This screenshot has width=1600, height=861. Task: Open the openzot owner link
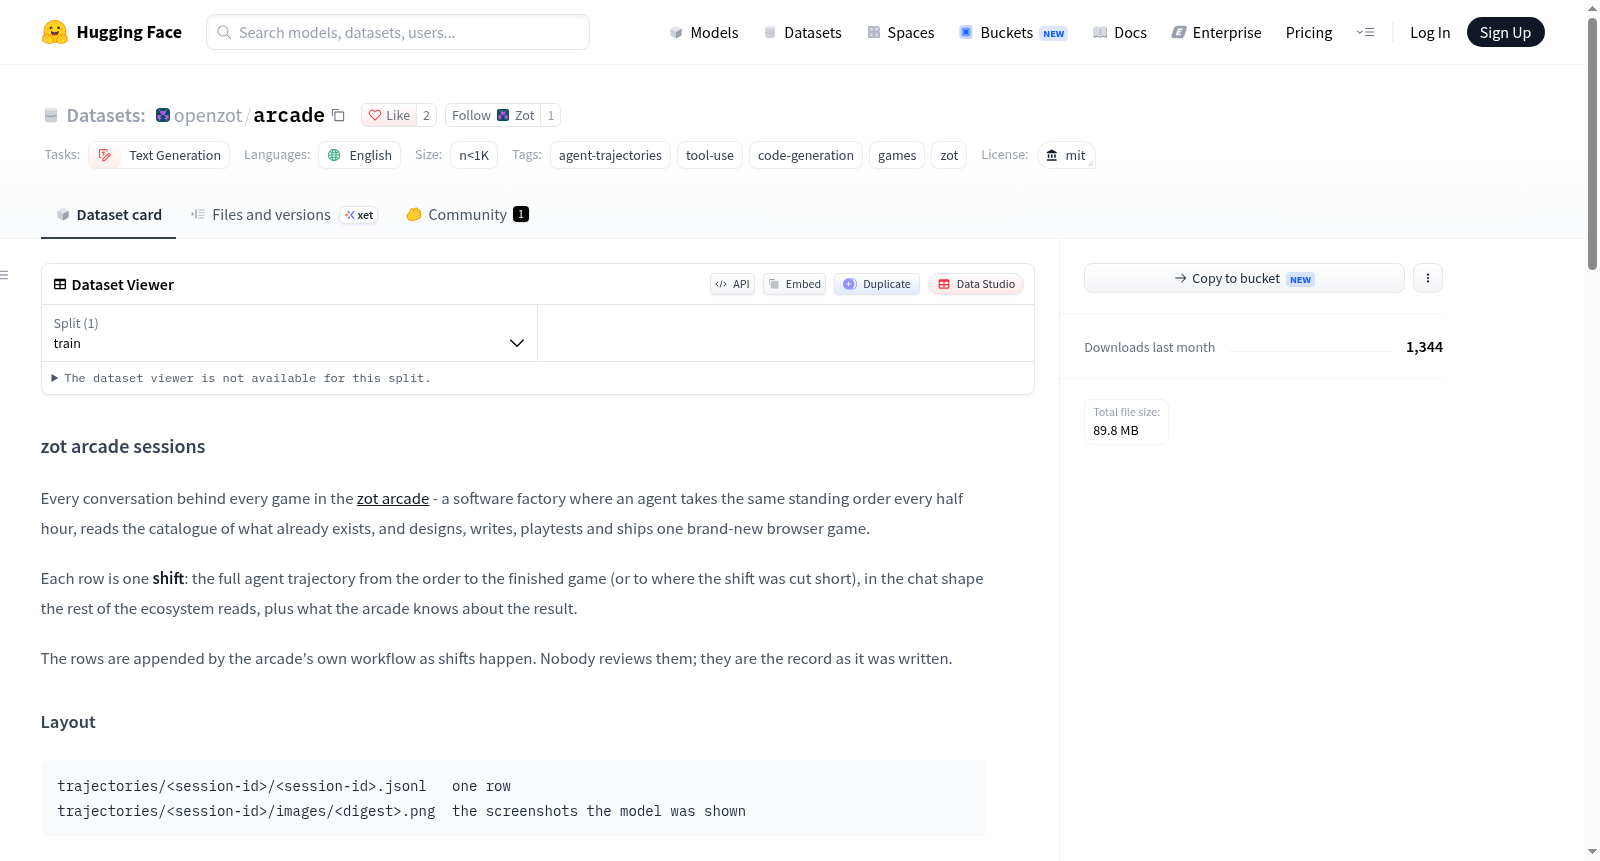[x=208, y=115]
